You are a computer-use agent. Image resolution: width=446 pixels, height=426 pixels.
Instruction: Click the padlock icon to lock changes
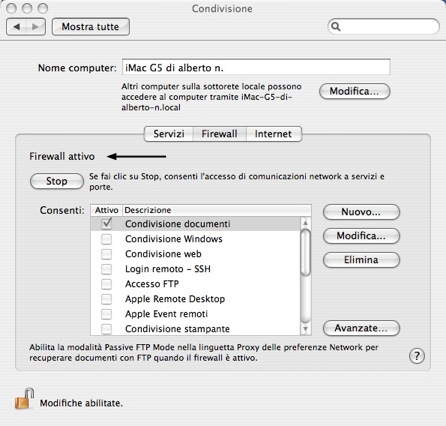(24, 398)
